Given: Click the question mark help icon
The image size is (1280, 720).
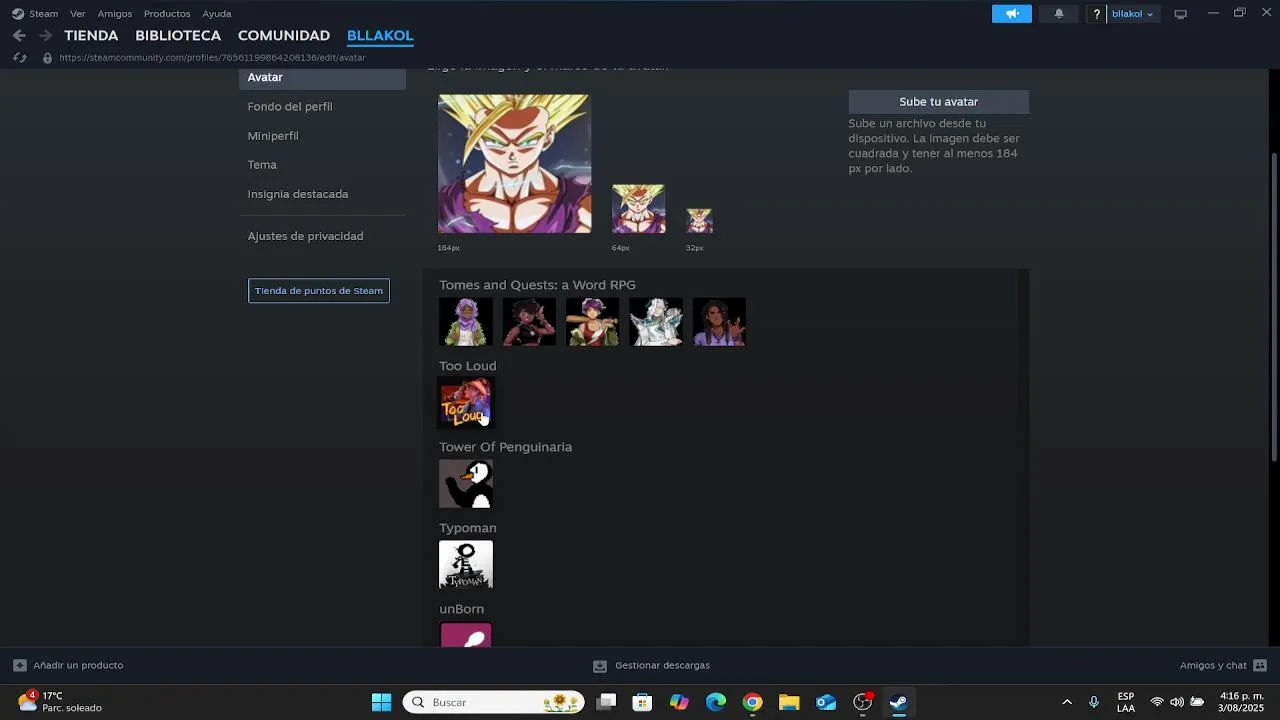Looking at the screenshot, I should click(x=1097, y=14).
